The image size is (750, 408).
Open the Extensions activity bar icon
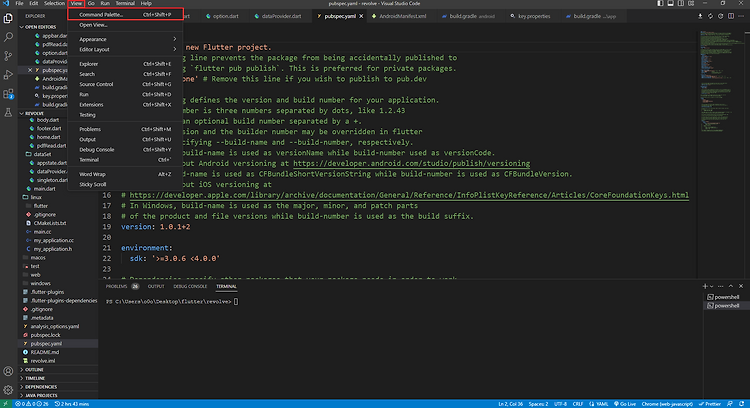[x=8, y=94]
